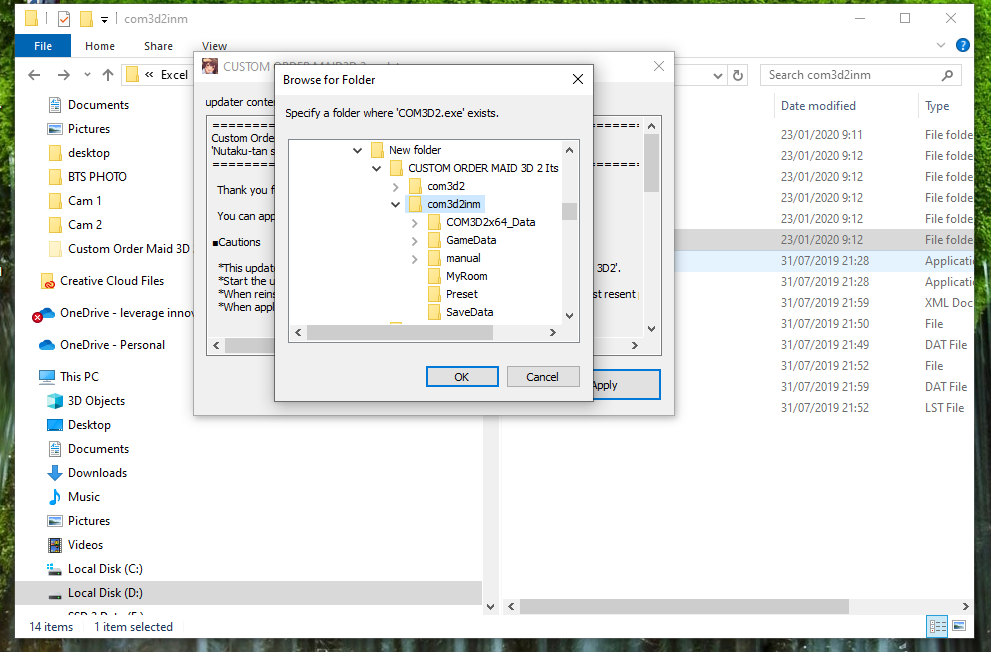The height and width of the screenshot is (652, 991).
Task: Select the GameData folder in tree
Action: pos(471,240)
